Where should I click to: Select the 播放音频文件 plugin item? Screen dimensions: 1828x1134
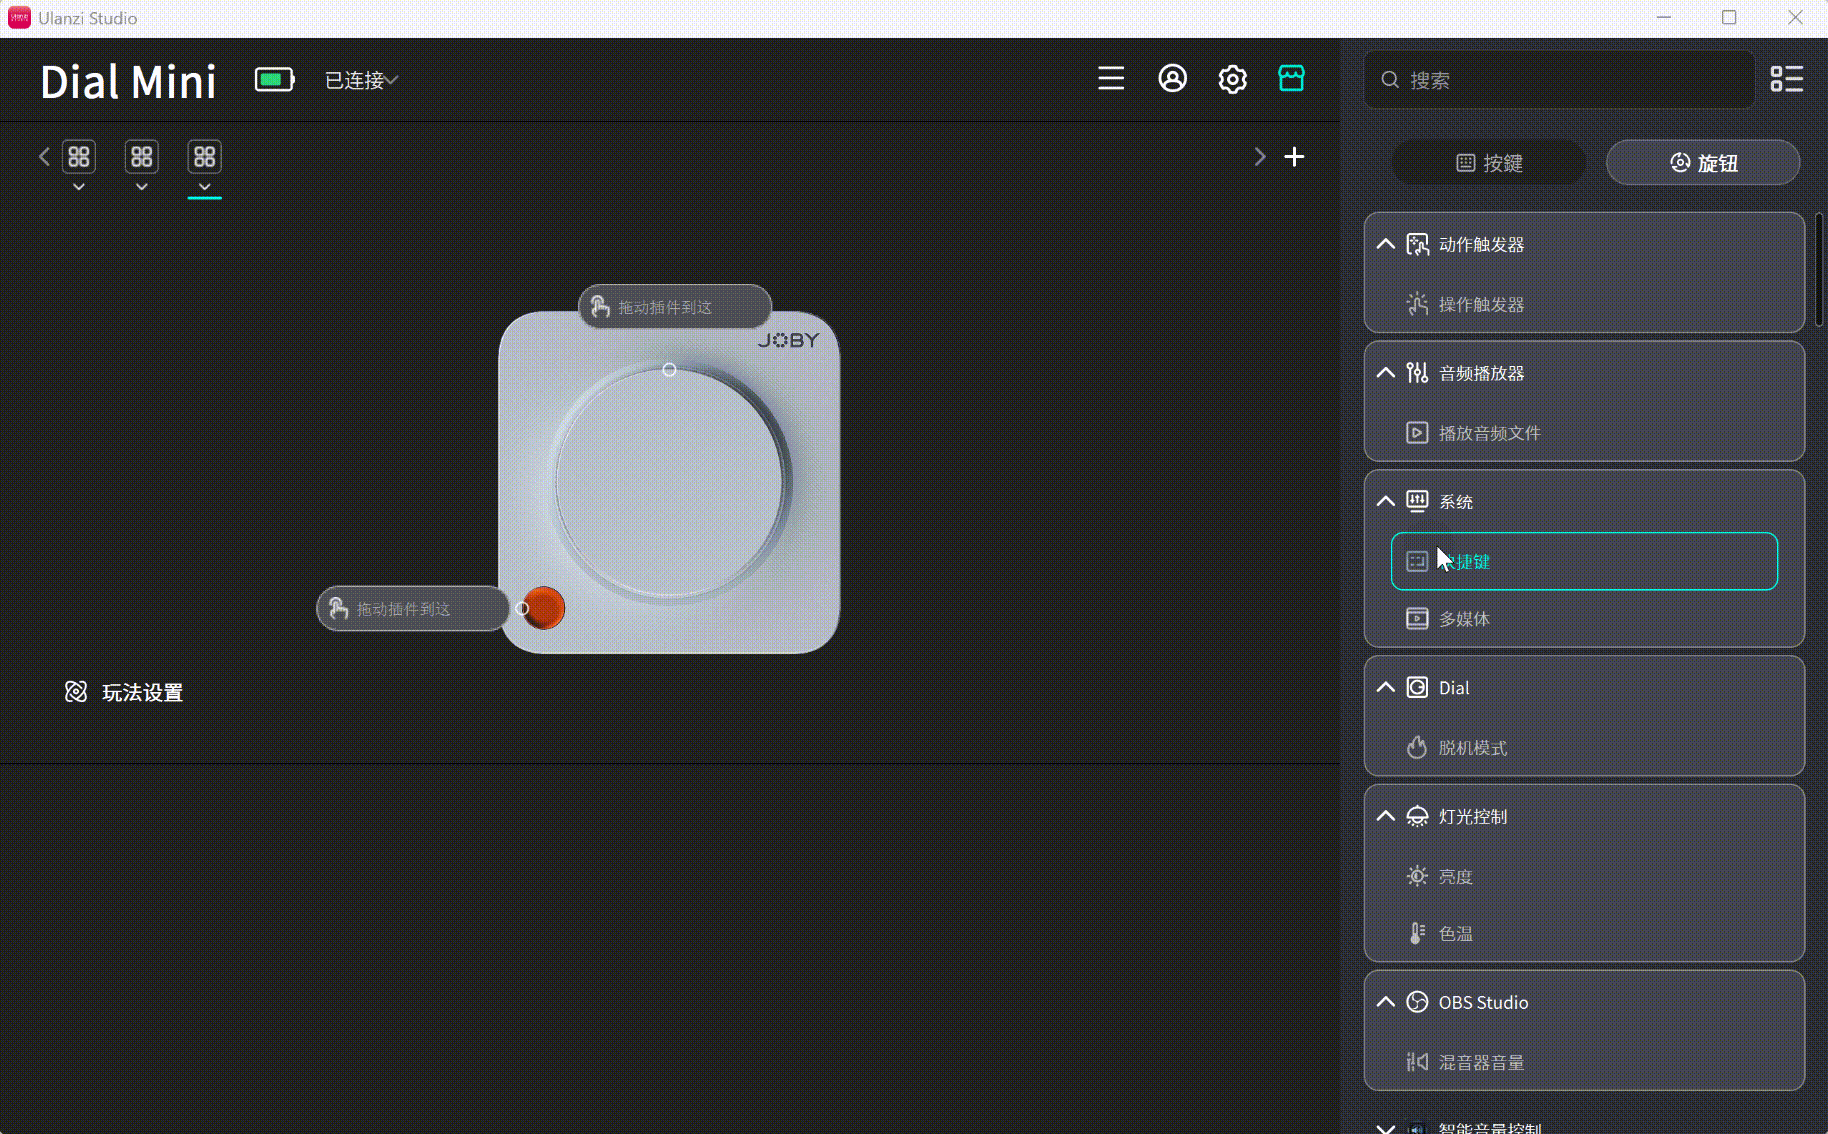pos(1584,433)
